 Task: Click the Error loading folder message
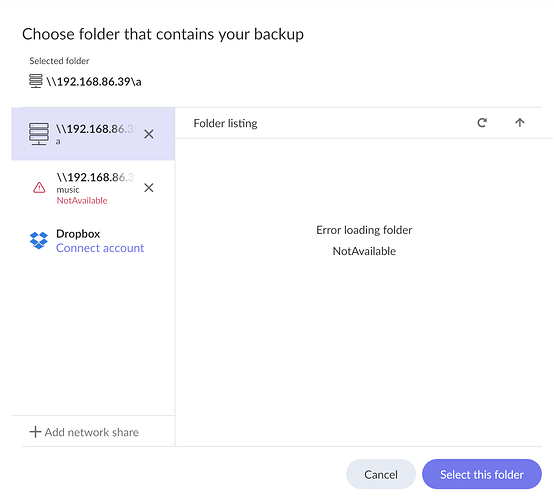(x=364, y=230)
